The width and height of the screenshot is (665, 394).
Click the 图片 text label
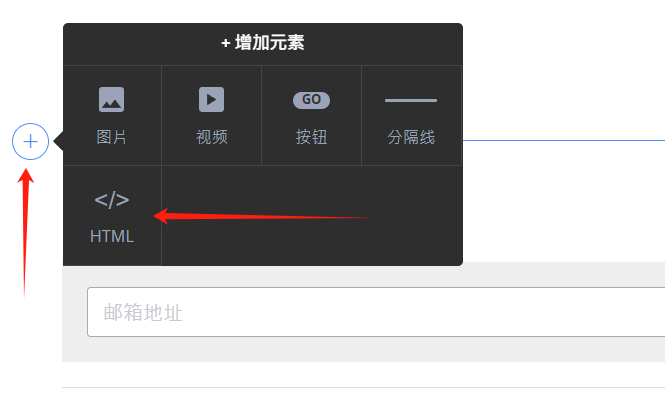point(112,137)
